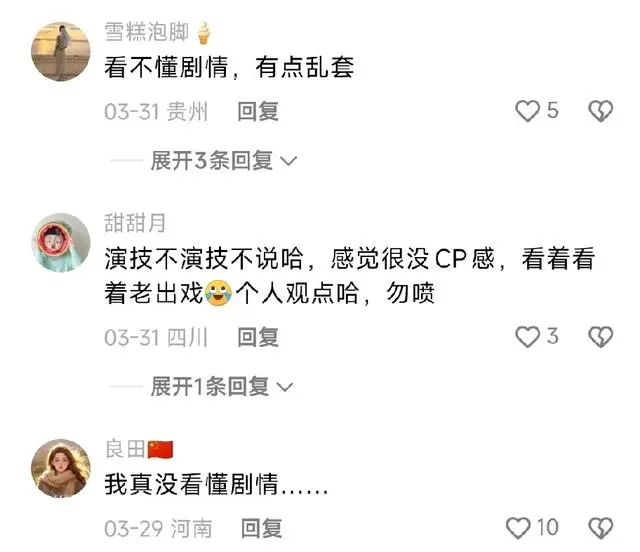This screenshot has width=640, height=552.
Task: Like the comment by 雪糕泡脚
Action: coord(527,111)
